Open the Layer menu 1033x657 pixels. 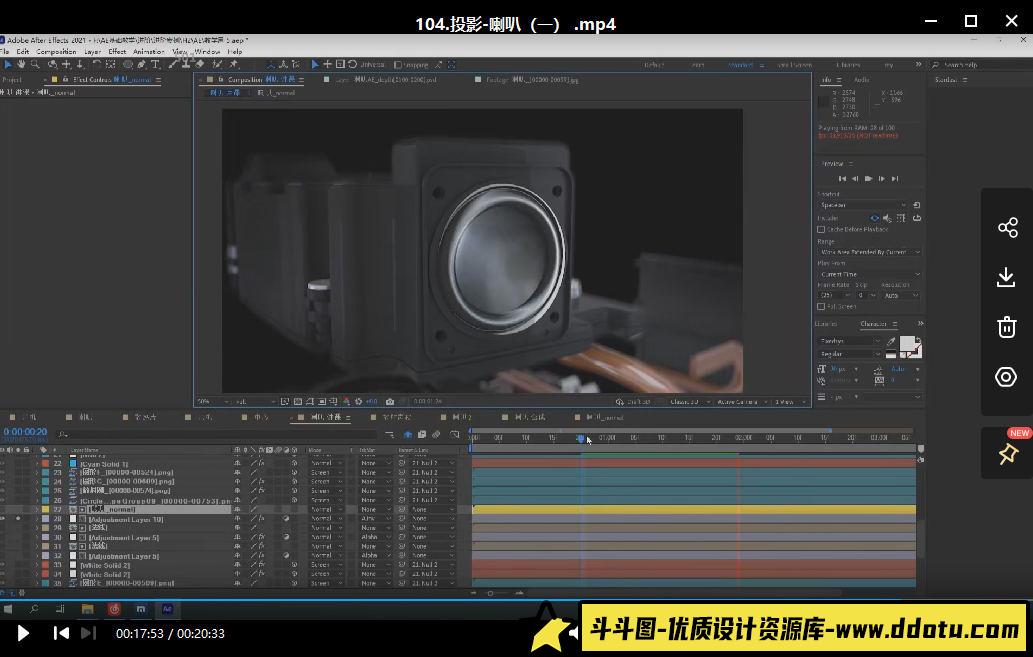(x=92, y=51)
